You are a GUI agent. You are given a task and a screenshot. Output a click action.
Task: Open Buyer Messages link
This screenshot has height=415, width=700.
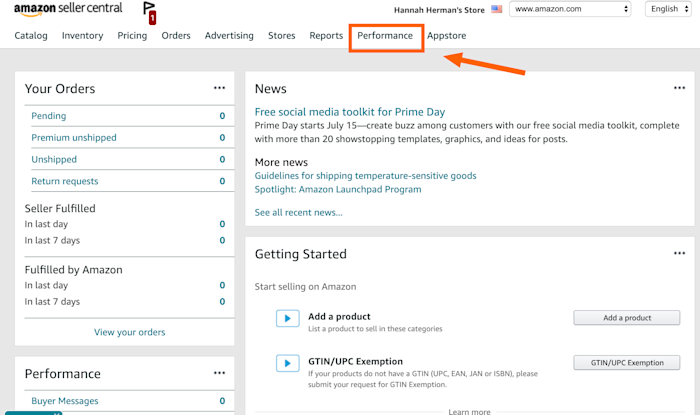tap(65, 401)
